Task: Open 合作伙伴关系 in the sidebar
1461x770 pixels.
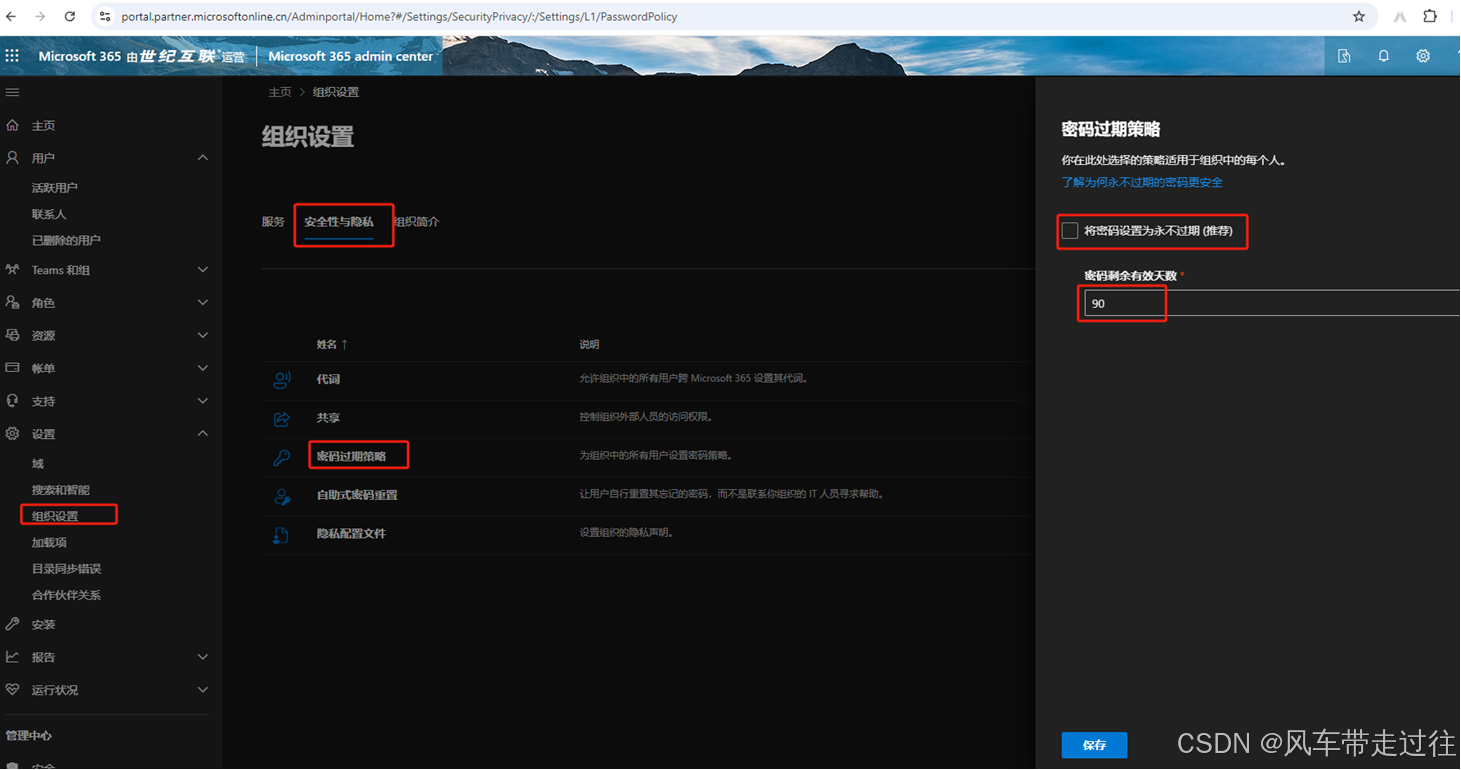Action: pos(66,596)
